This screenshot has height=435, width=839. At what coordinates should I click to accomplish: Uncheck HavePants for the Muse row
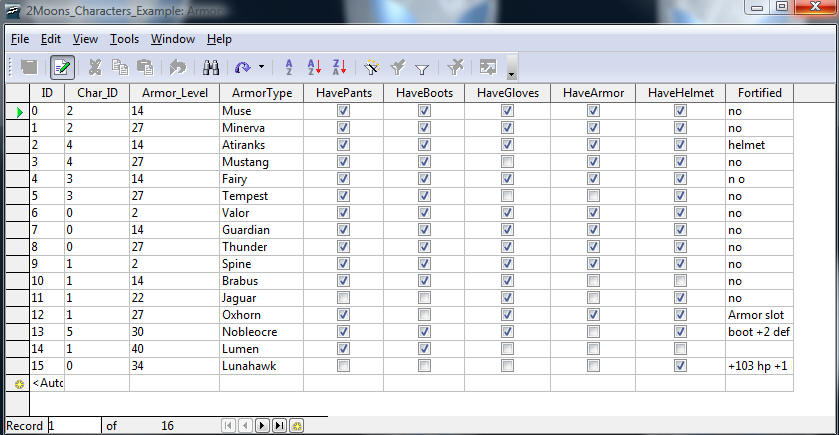pyautogui.click(x=344, y=111)
